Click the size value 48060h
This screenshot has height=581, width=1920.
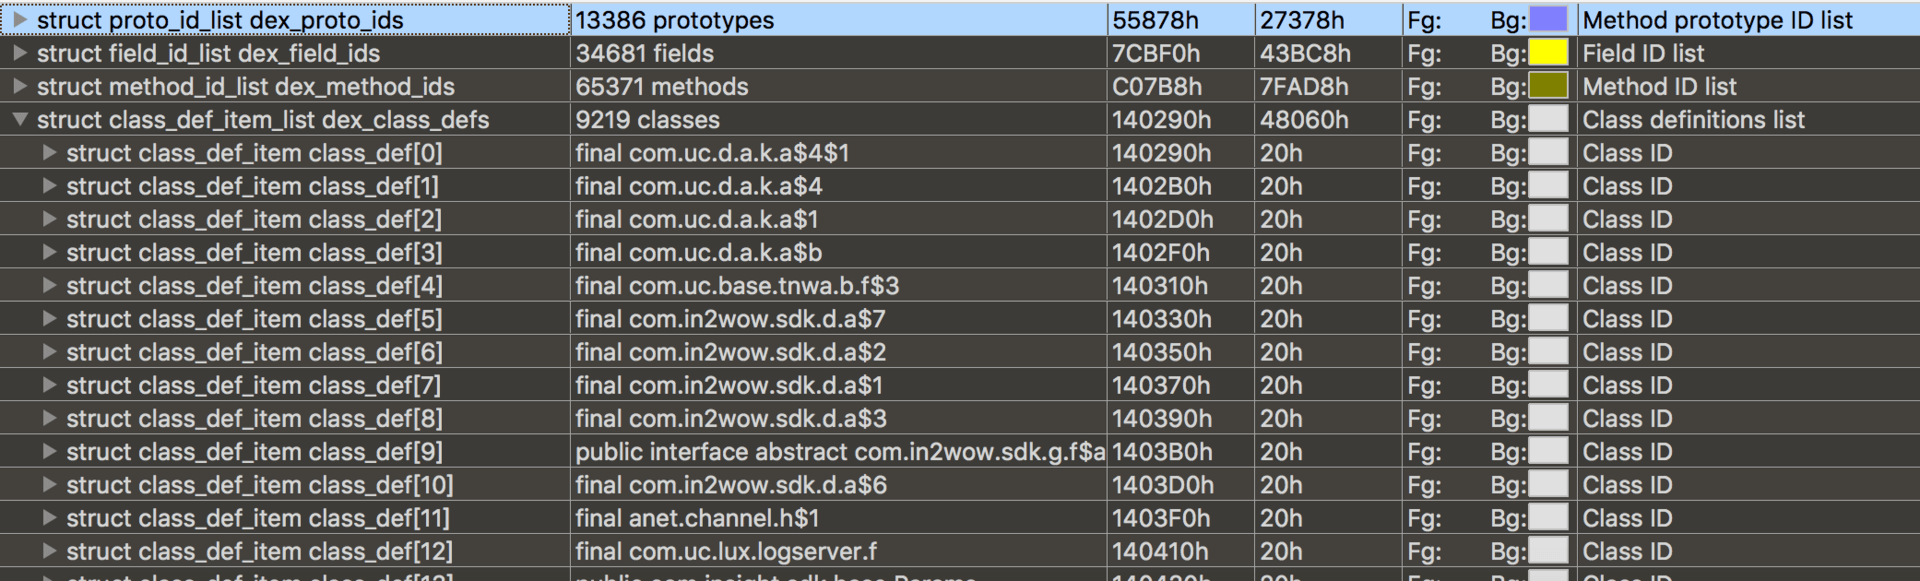coord(1304,120)
